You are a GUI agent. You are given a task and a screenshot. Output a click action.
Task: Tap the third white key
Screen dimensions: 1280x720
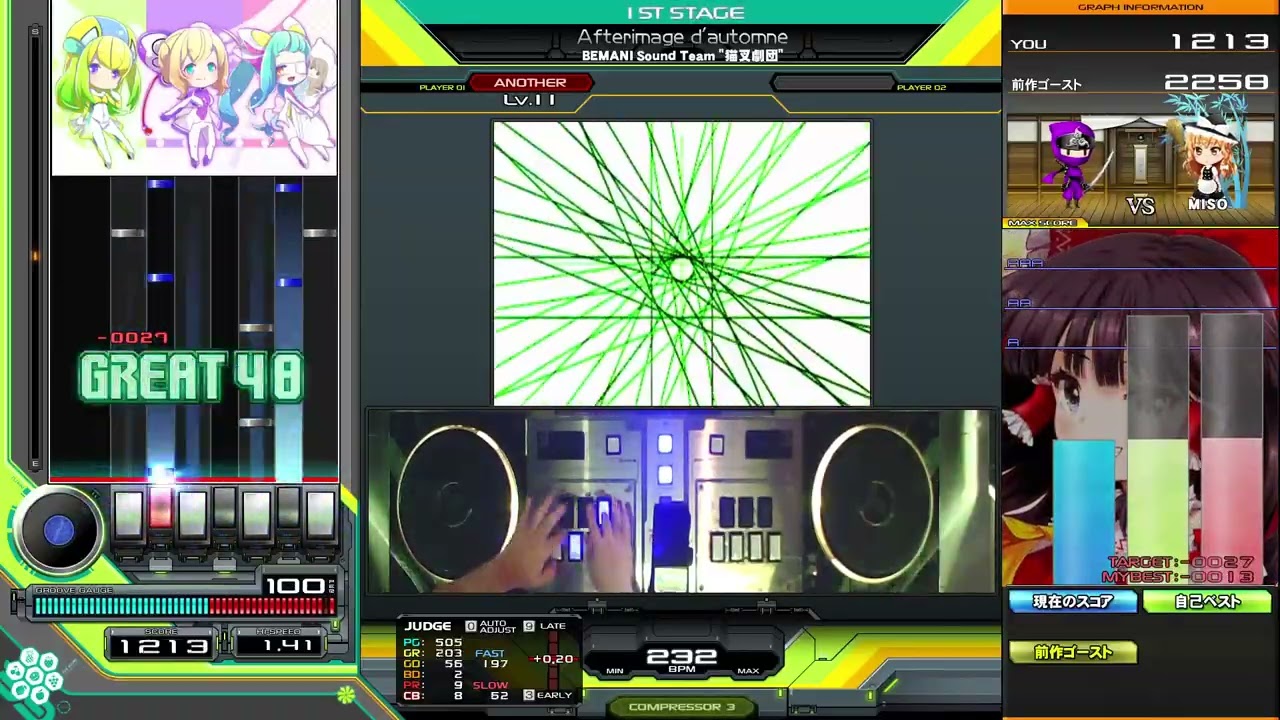(x=192, y=514)
